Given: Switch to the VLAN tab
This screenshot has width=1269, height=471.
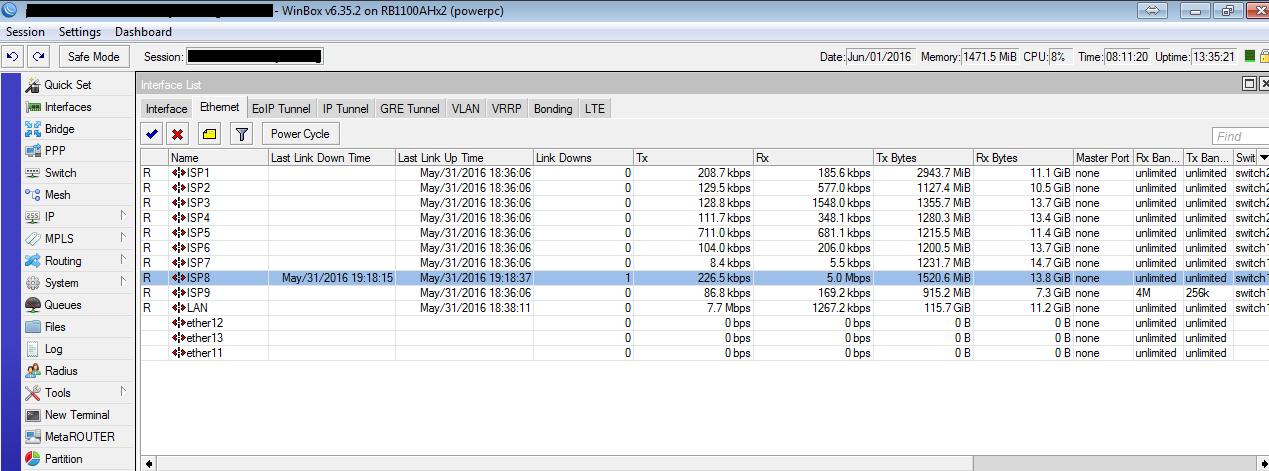Looking at the screenshot, I should point(465,109).
